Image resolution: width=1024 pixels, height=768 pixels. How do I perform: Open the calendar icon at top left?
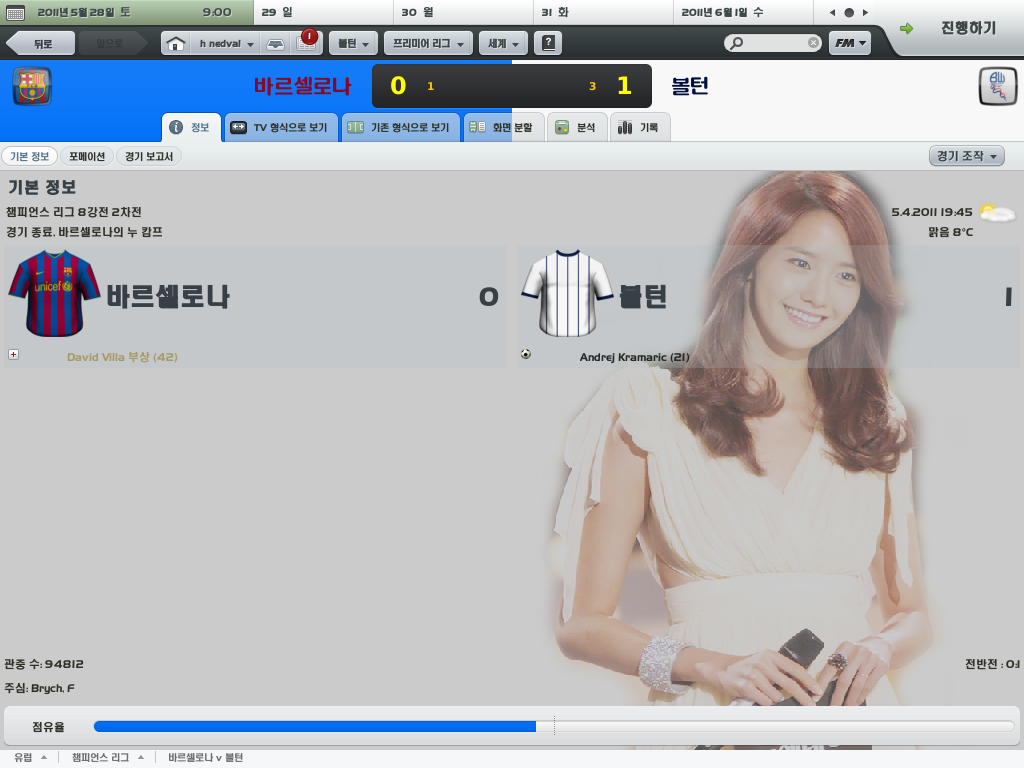(15, 12)
